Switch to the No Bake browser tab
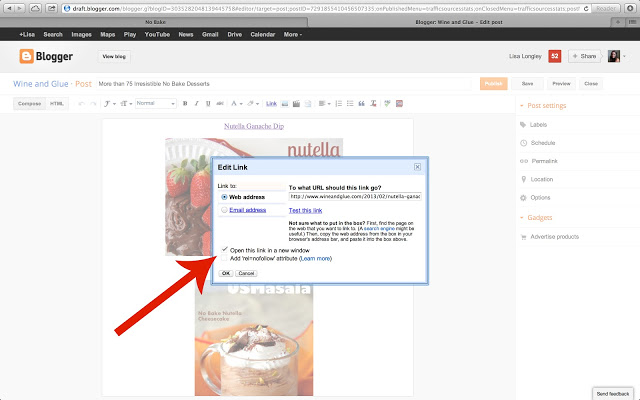Viewport: 640px width, 400px height. pyautogui.click(x=155, y=22)
